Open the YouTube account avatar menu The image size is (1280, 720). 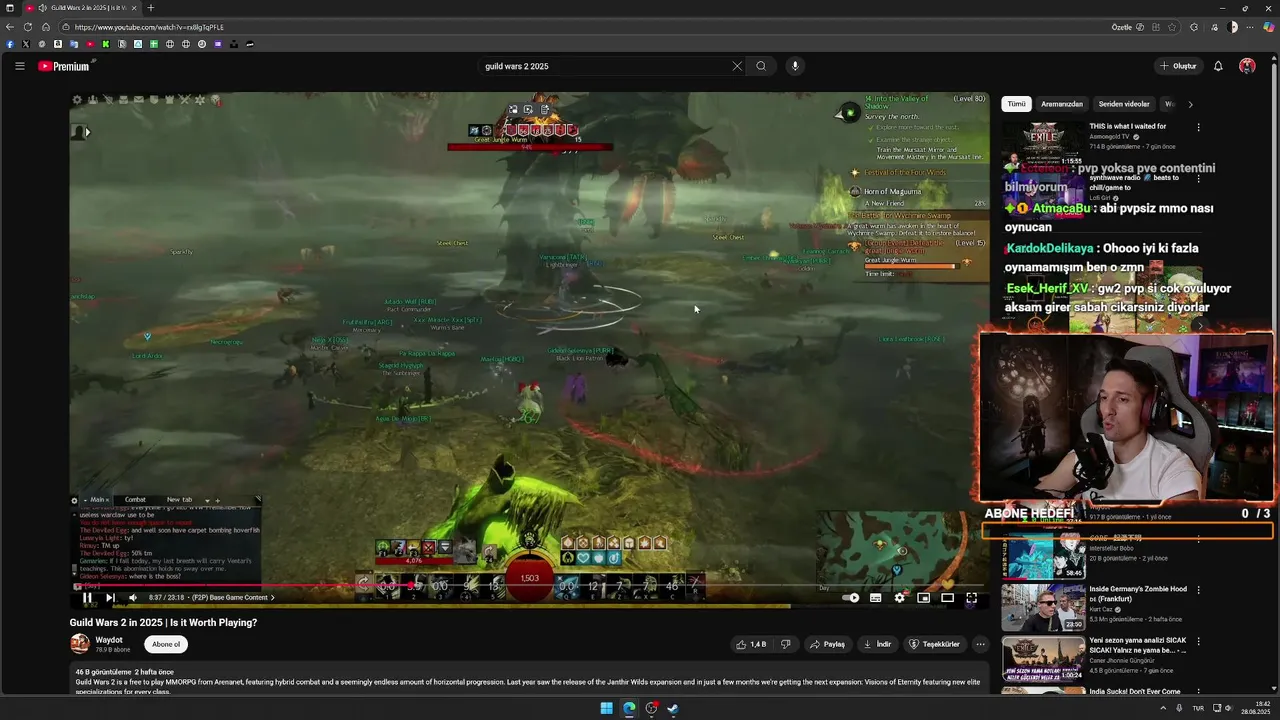pos(1247,66)
